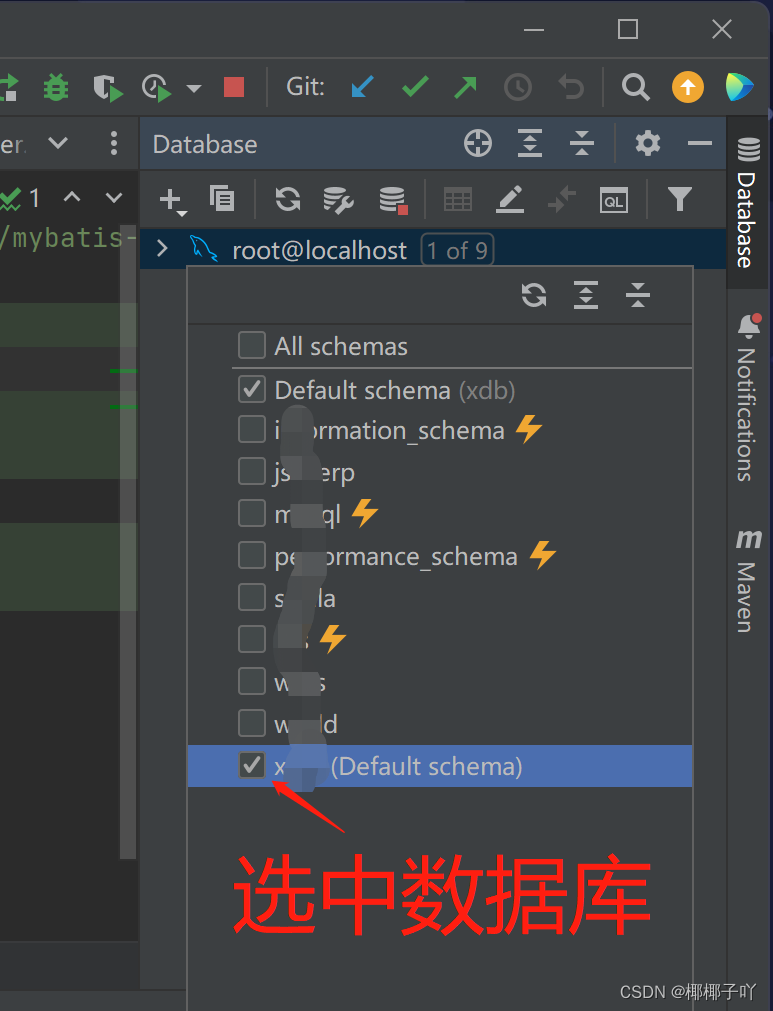773x1011 pixels.
Task: Open the Database side tab
Action: point(747,203)
